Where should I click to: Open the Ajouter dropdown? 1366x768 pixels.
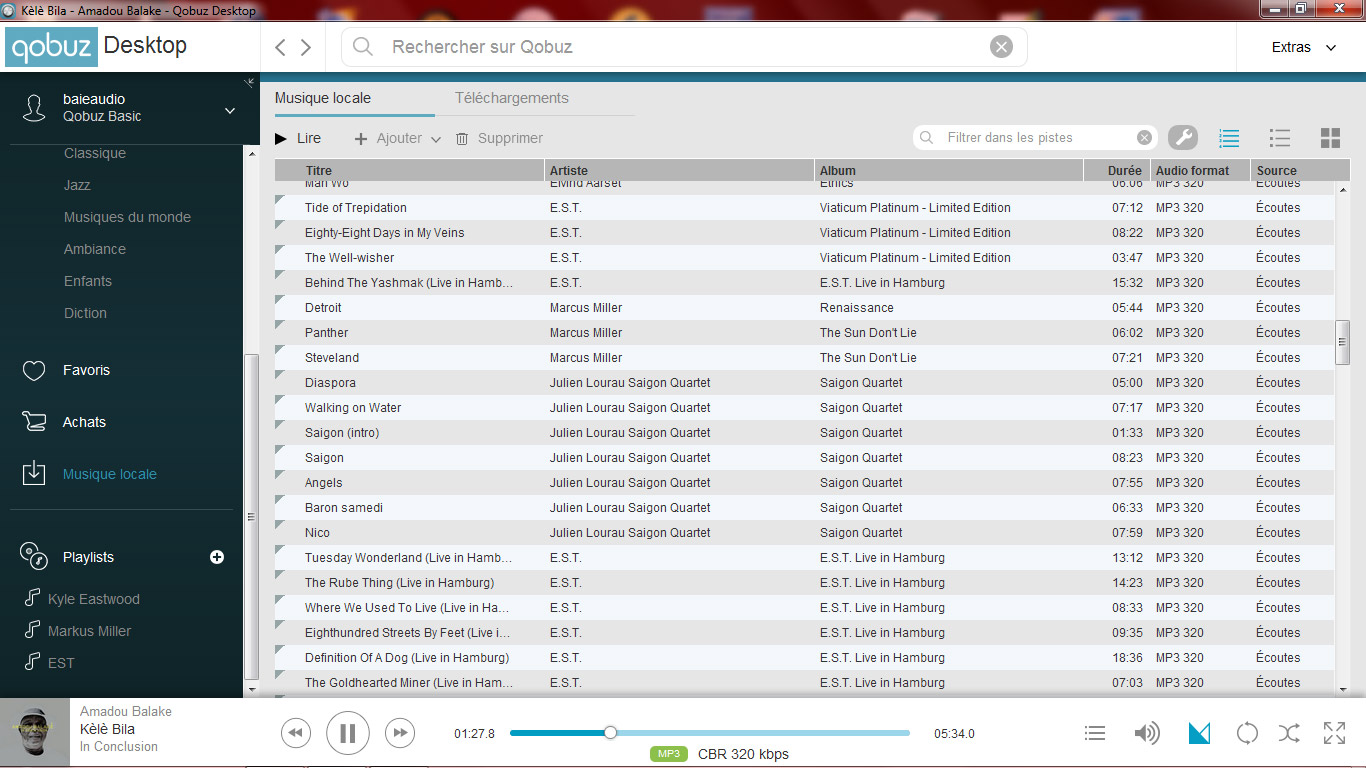click(x=398, y=138)
